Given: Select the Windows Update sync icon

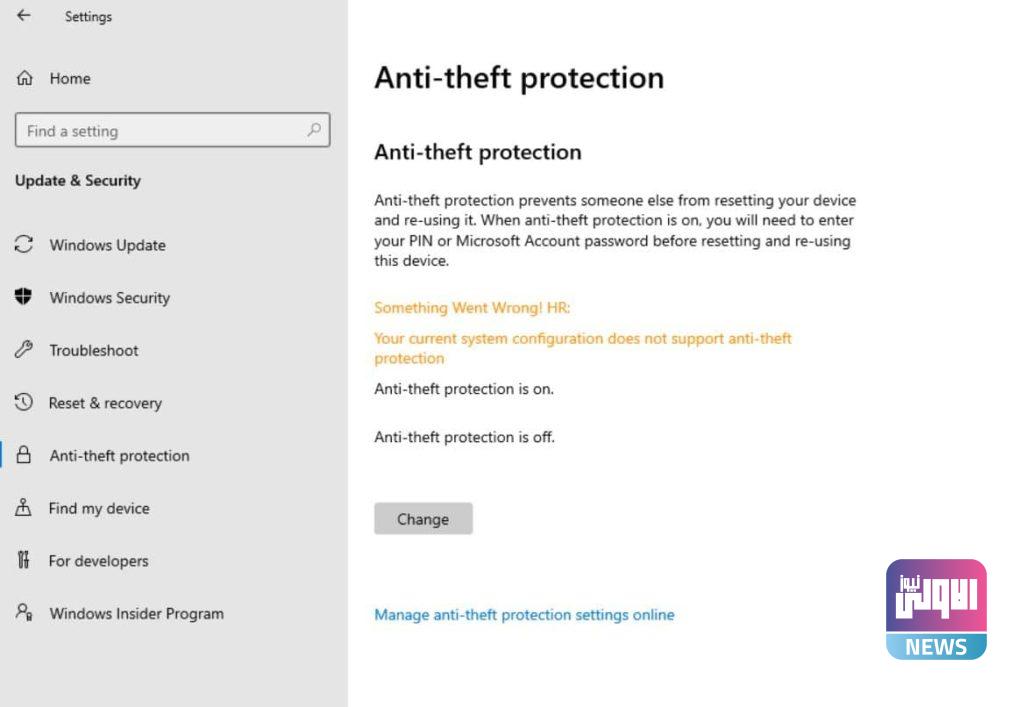Looking at the screenshot, I should coord(23,245).
